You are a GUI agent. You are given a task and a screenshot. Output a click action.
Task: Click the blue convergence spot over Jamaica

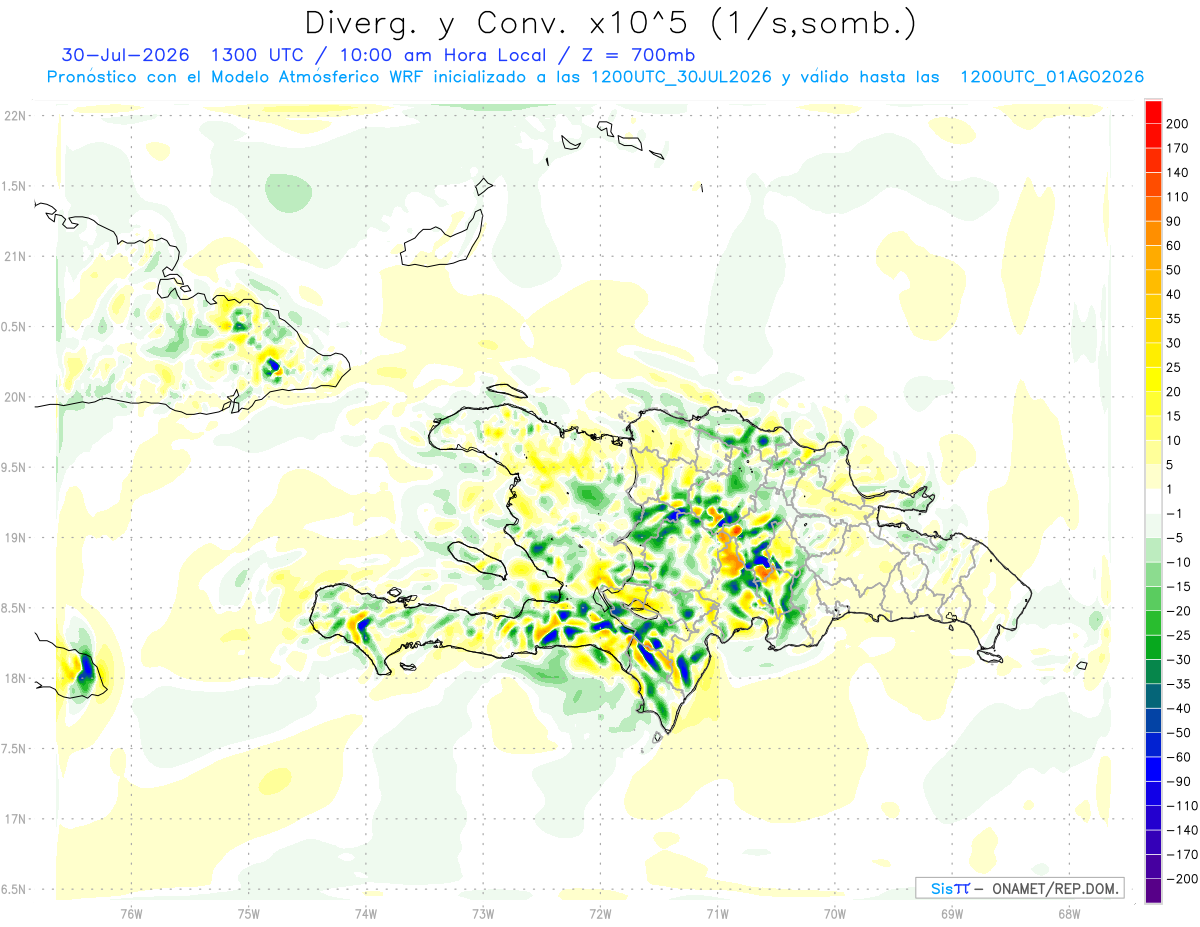tap(85, 666)
